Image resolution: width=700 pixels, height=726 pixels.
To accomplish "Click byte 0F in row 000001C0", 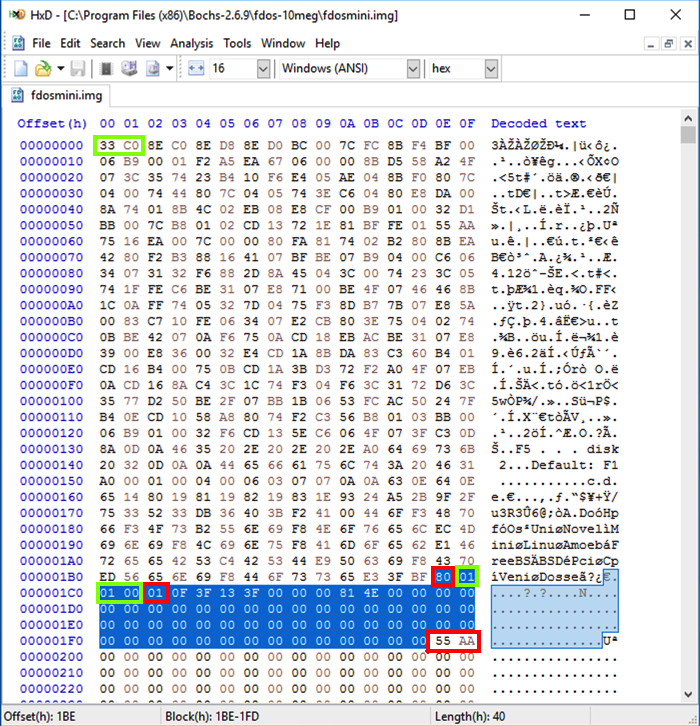I will coord(179,593).
